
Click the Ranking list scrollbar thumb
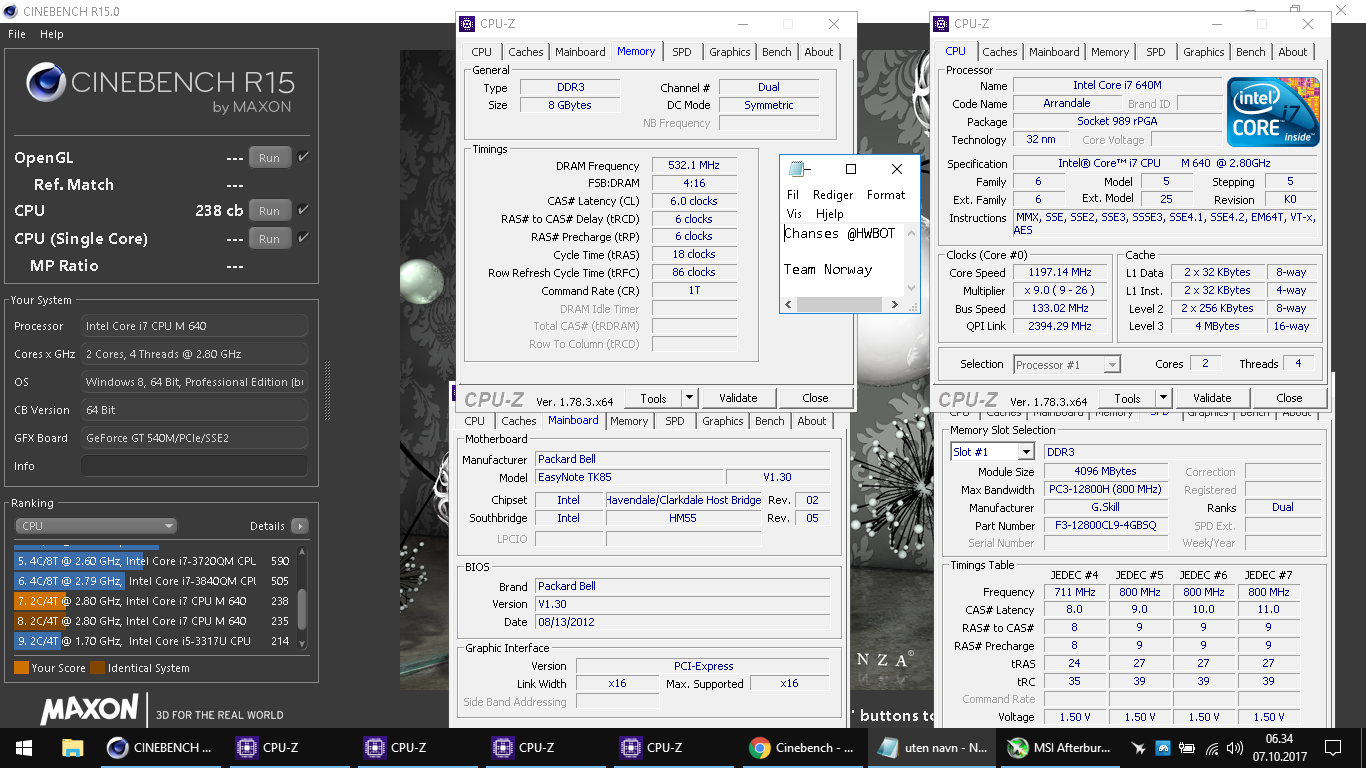pos(303,608)
